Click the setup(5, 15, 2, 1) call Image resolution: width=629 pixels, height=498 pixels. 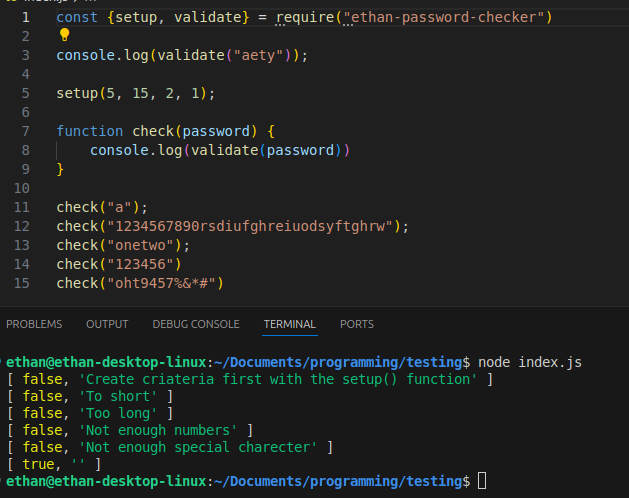[135, 93]
